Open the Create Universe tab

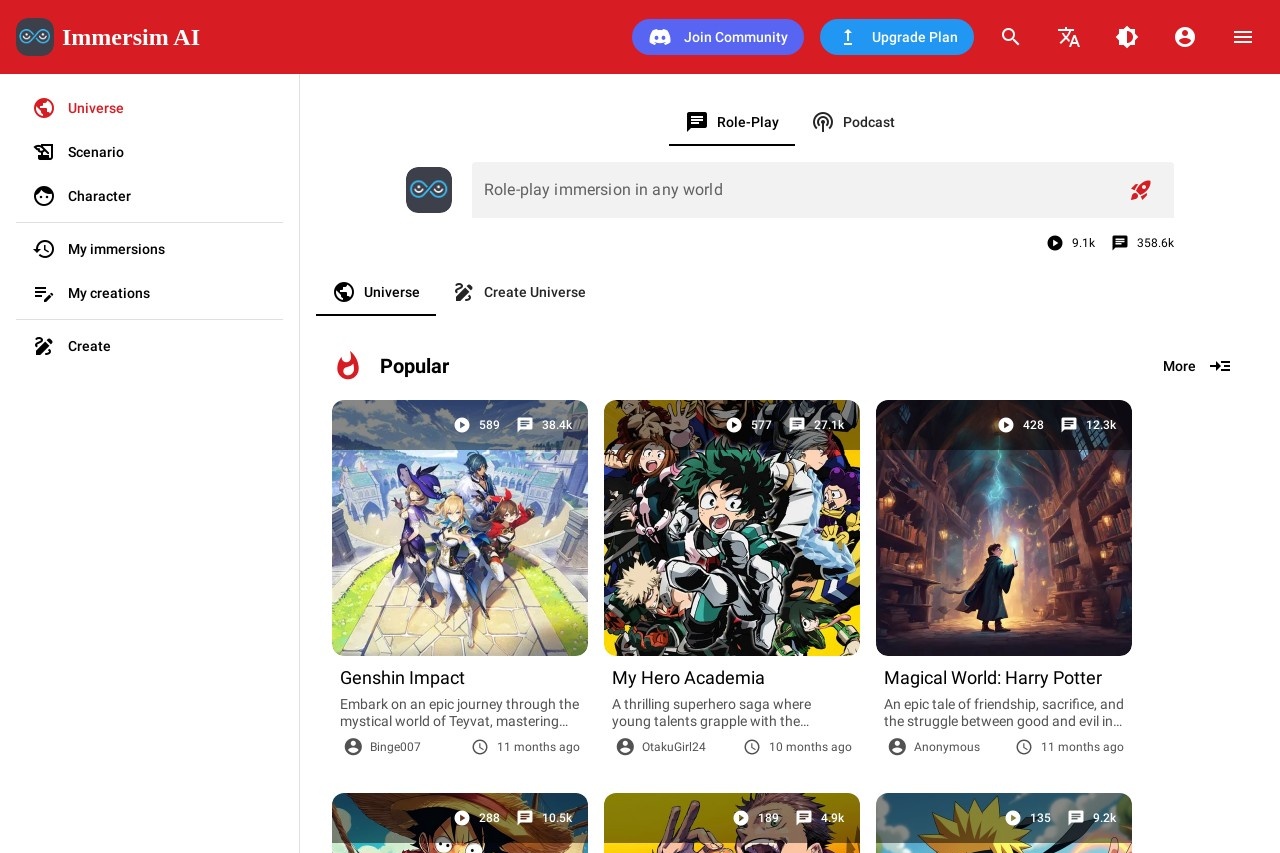click(519, 292)
